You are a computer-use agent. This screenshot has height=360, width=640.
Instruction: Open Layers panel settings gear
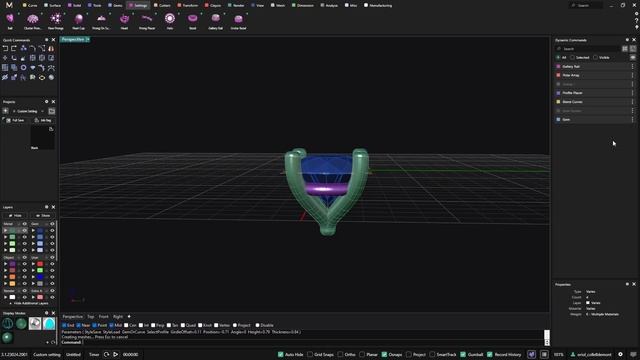click(x=47, y=207)
